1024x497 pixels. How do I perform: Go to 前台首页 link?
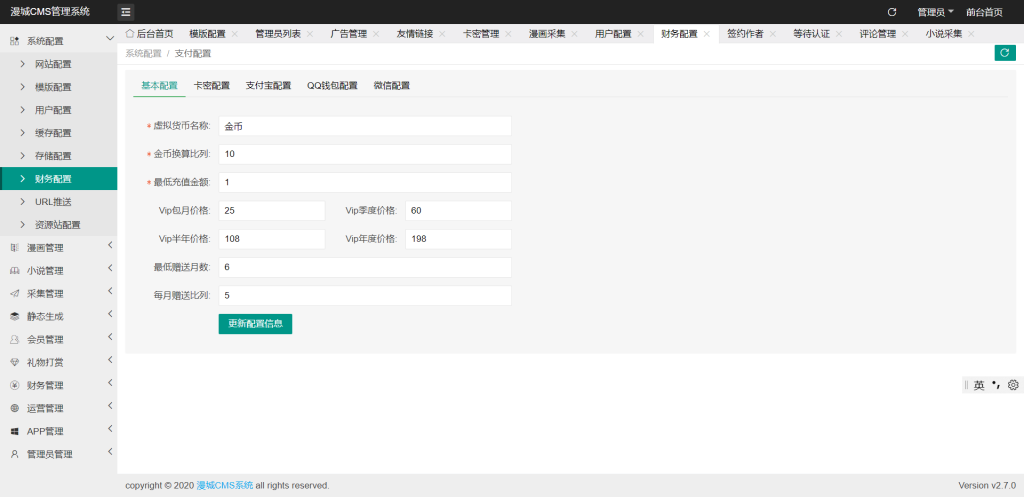pos(984,12)
